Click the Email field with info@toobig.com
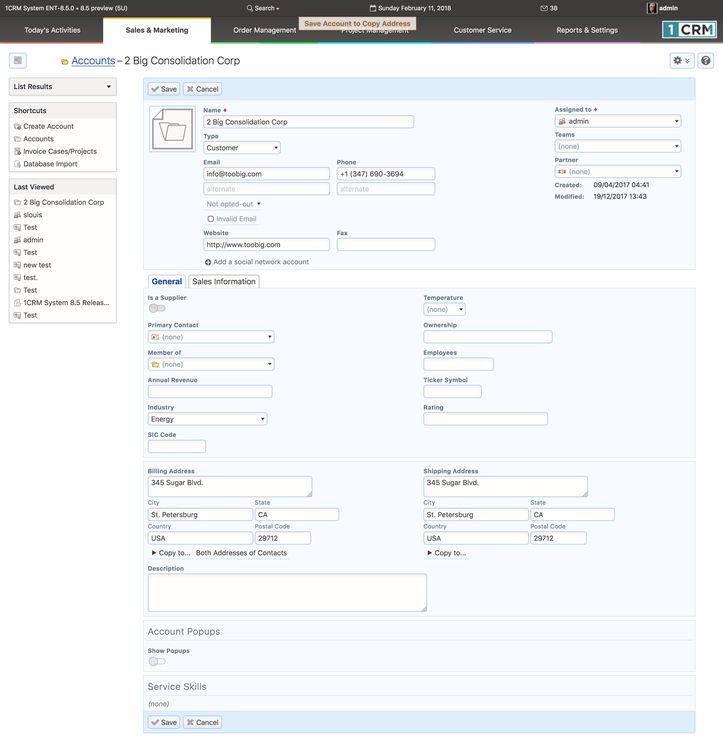 click(x=266, y=174)
